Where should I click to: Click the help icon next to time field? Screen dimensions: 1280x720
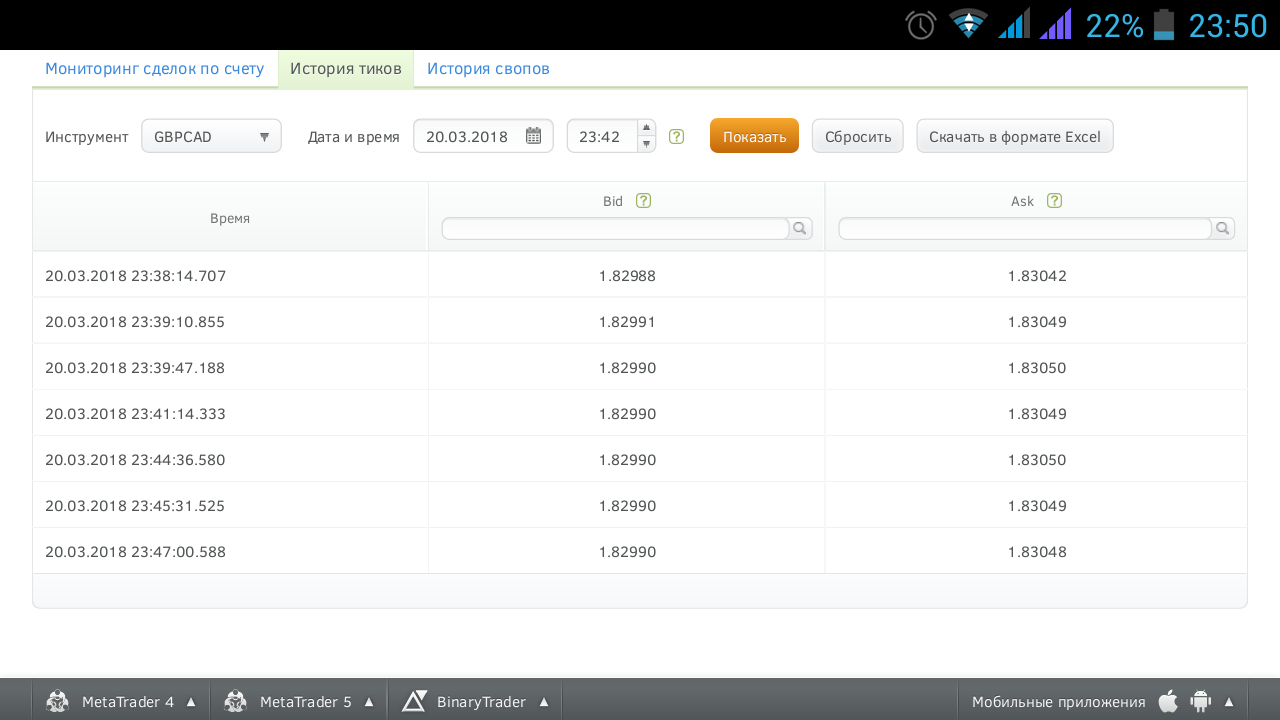677,137
